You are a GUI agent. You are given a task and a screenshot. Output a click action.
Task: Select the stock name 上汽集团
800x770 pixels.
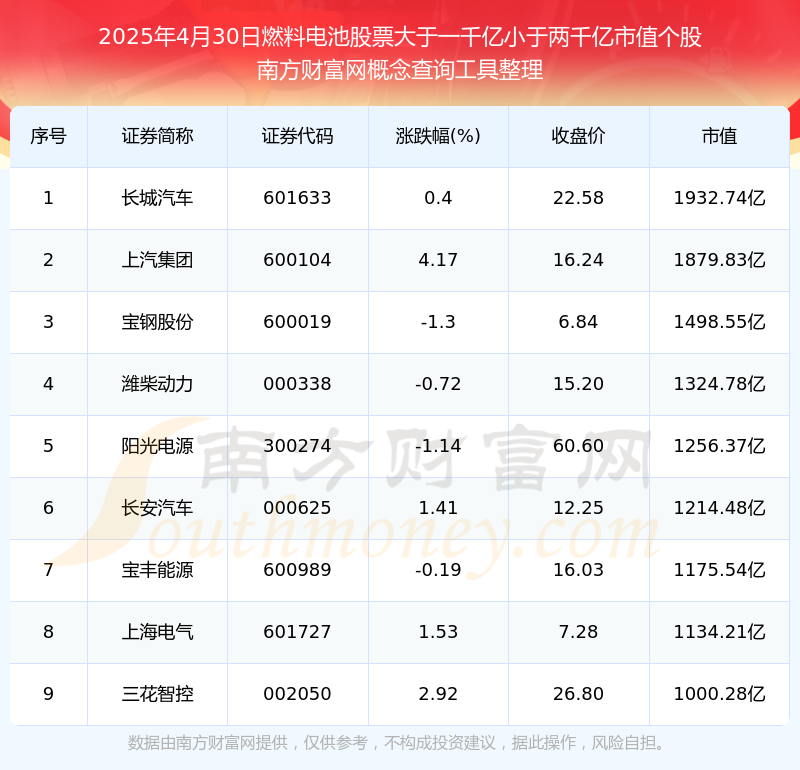[x=157, y=260]
